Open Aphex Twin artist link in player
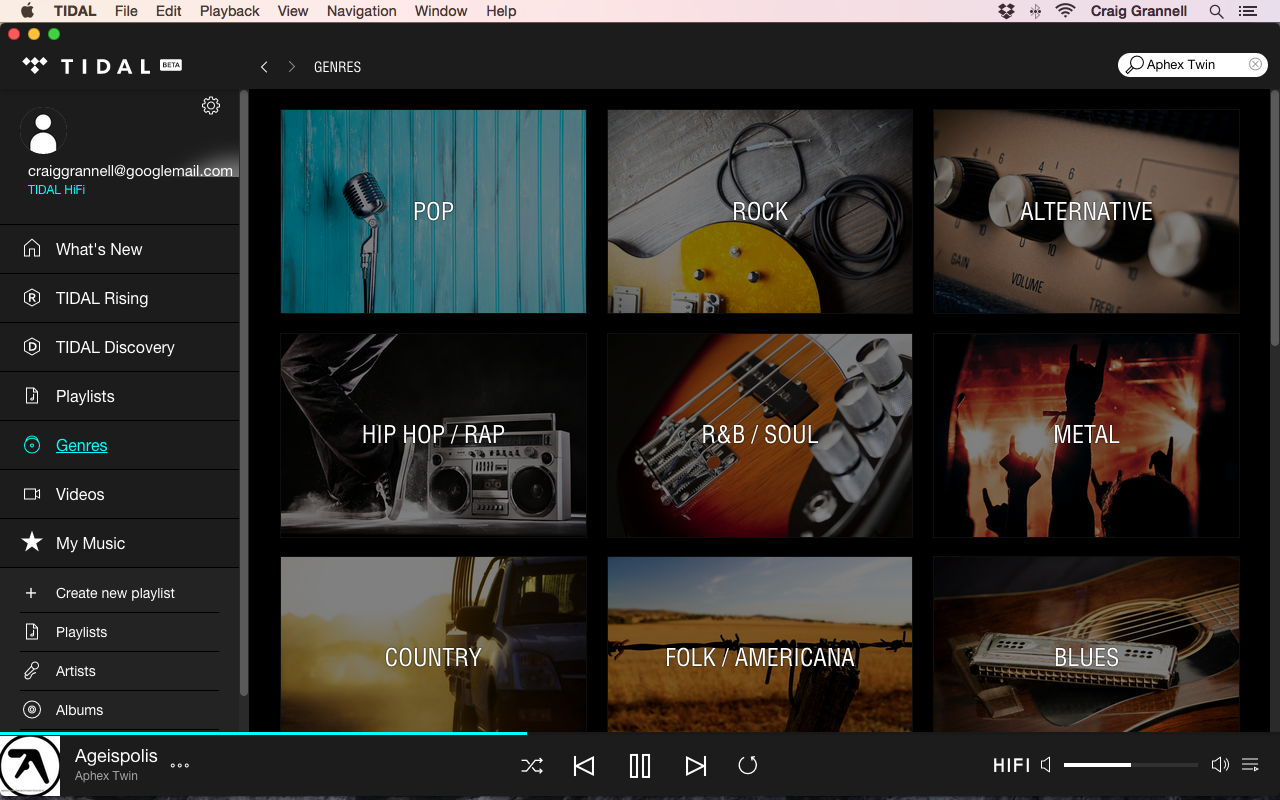This screenshot has width=1280, height=800. tap(106, 776)
